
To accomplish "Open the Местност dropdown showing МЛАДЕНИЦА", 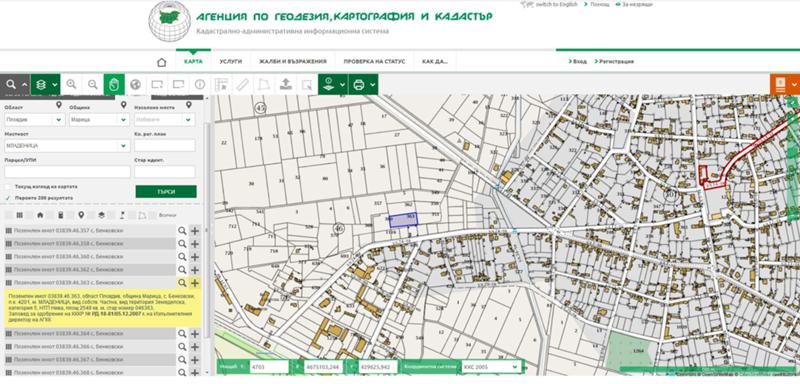I will click(67, 145).
